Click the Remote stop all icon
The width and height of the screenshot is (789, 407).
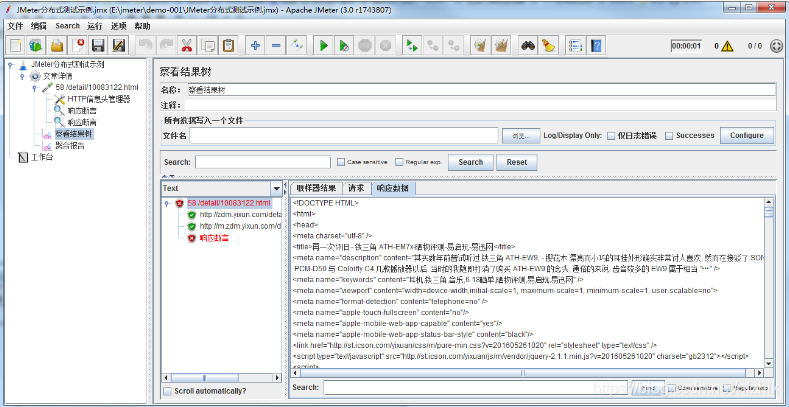(x=432, y=46)
